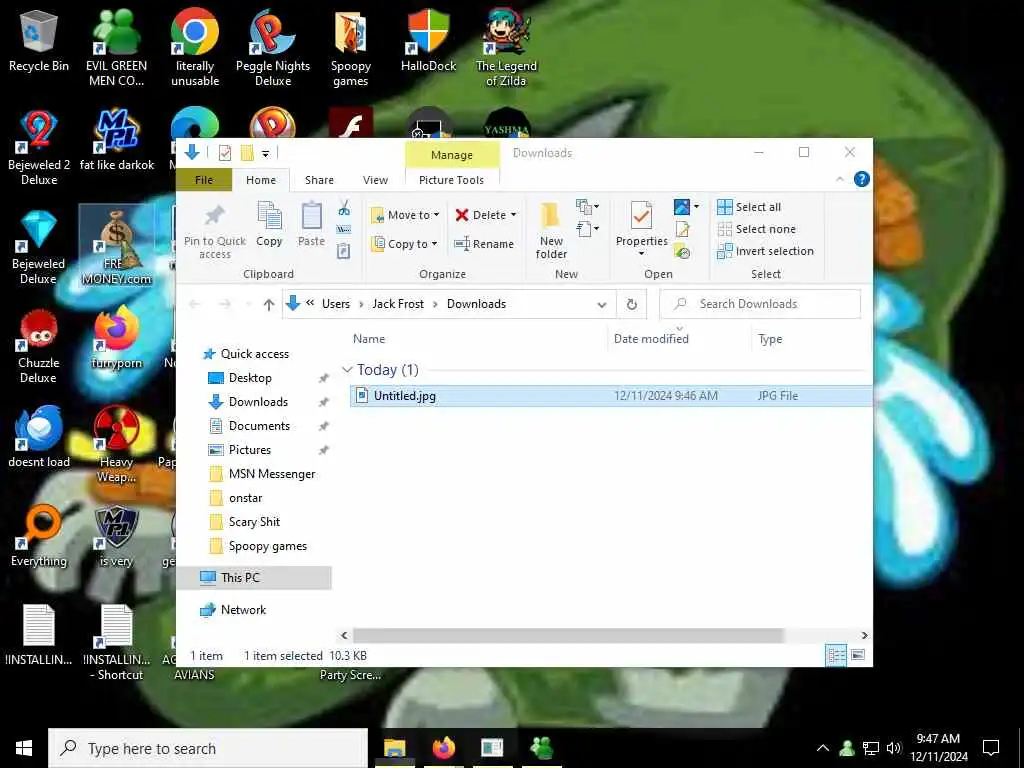
Task: Collapse the ribbon with the chevron
Action: (840, 179)
